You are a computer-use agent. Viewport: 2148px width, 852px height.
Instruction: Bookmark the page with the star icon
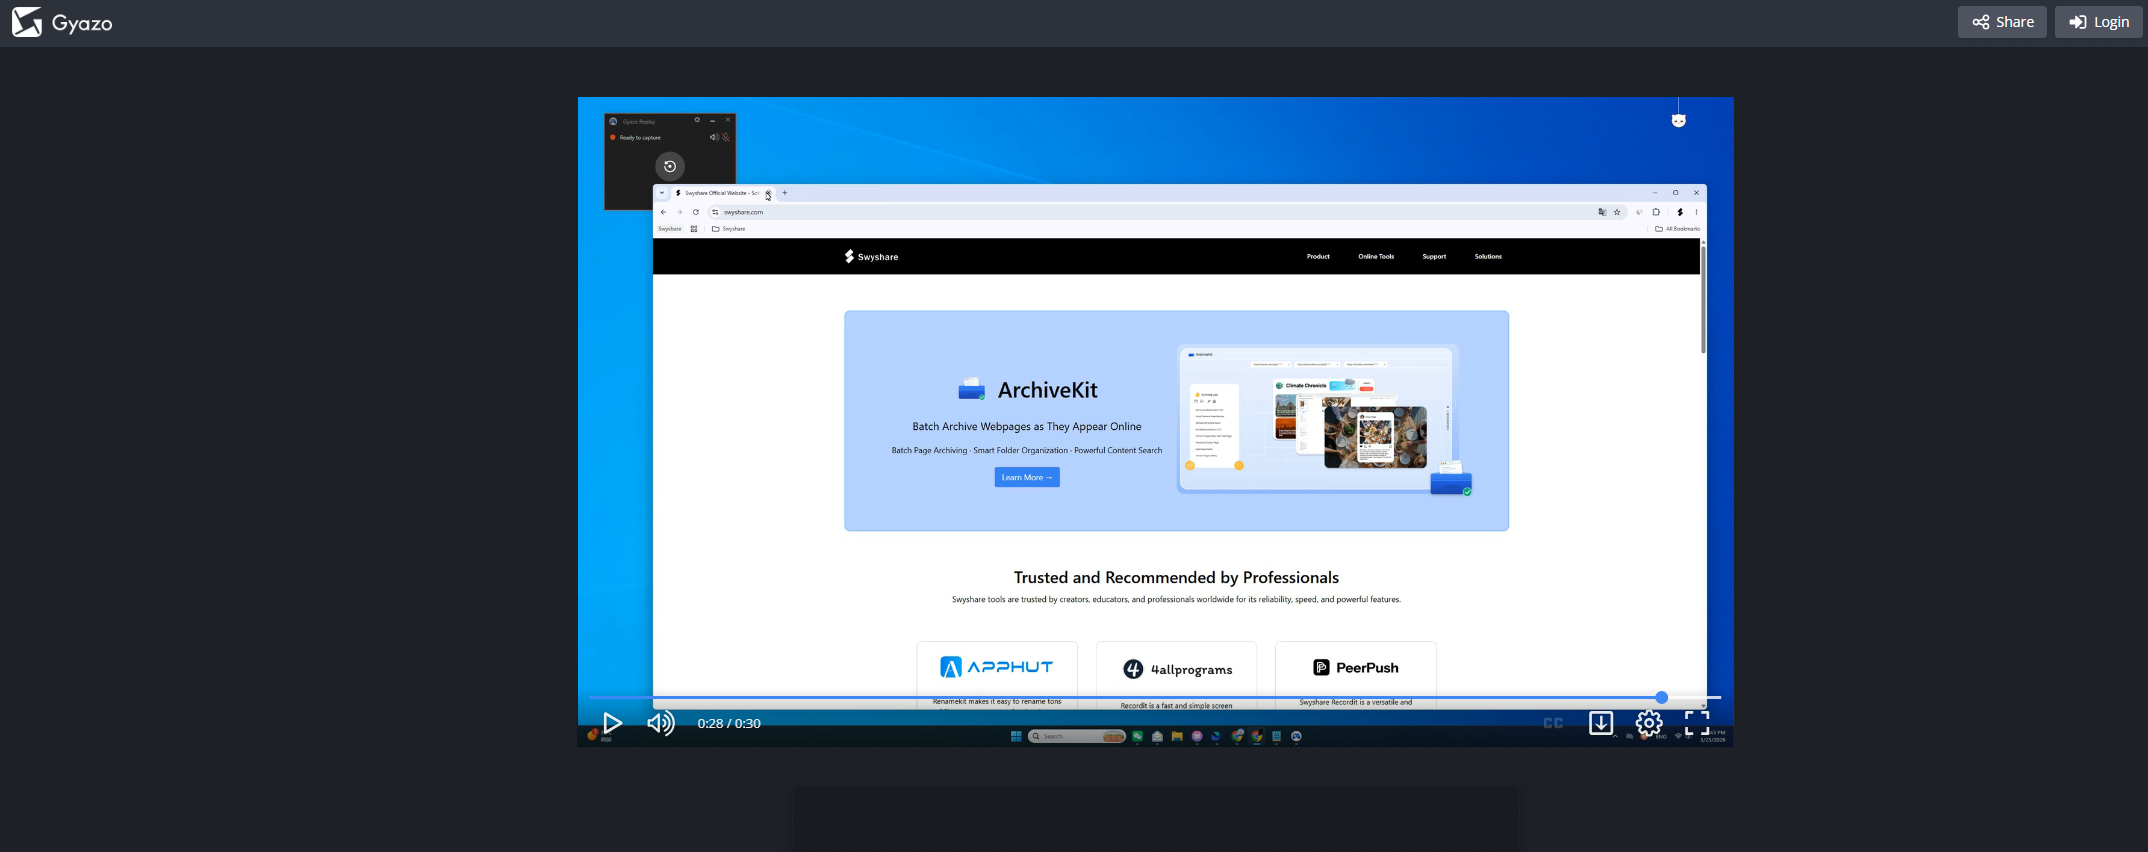(x=1617, y=212)
